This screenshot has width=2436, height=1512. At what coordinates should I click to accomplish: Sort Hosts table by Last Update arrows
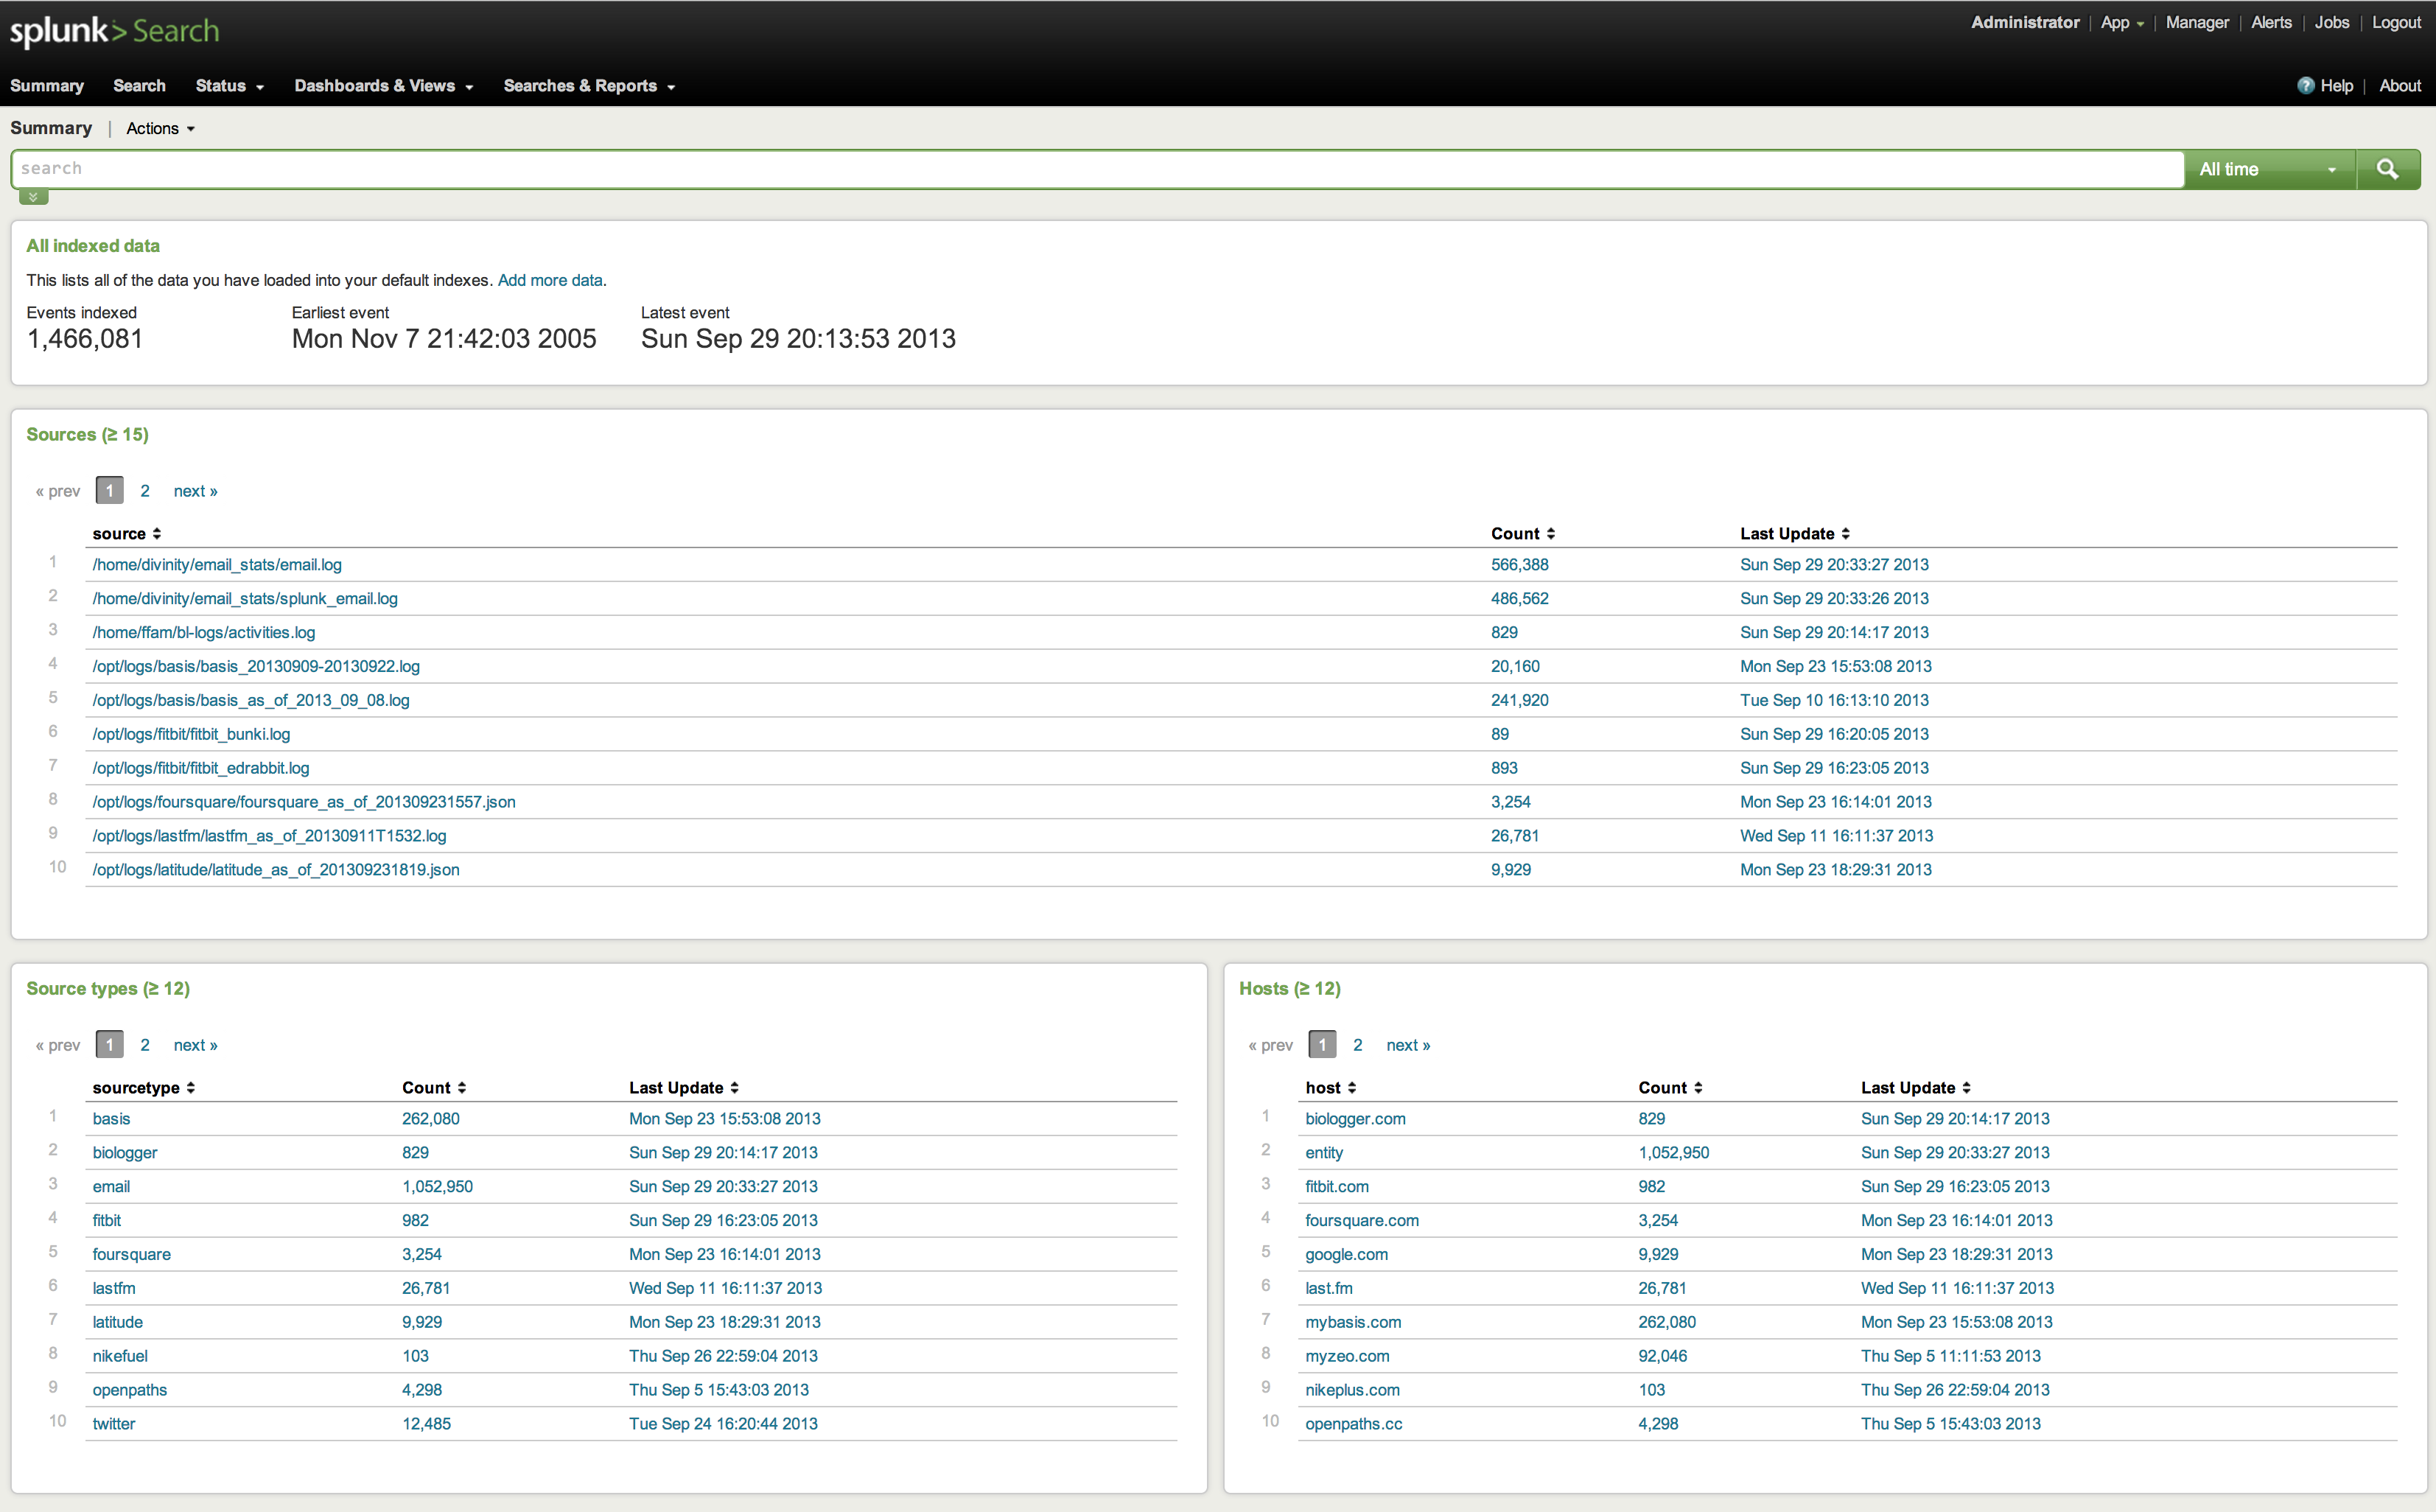(1966, 1088)
